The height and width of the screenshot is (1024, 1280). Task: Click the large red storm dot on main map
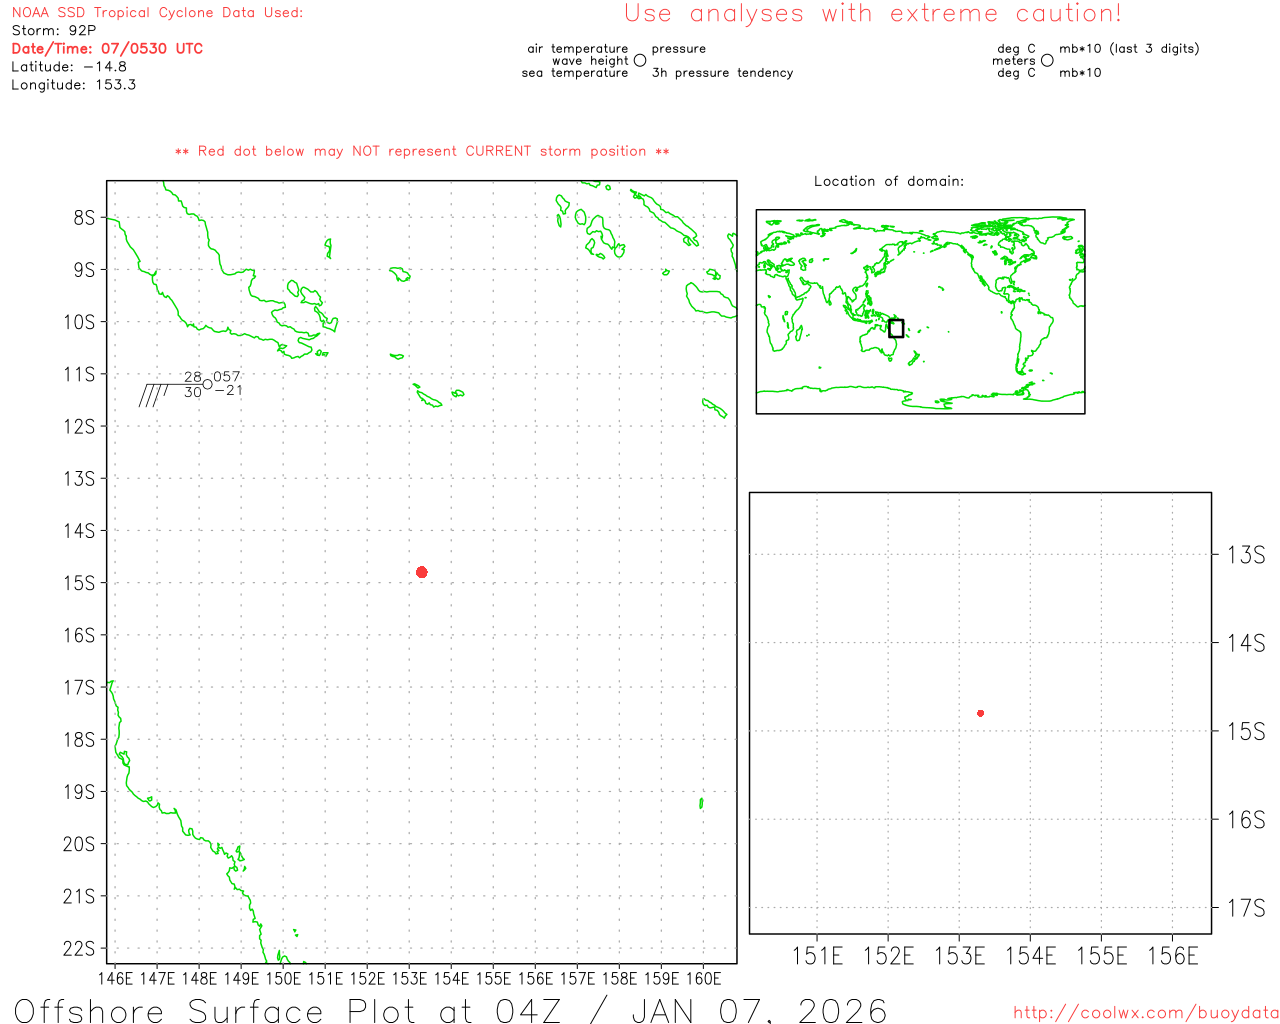(422, 572)
